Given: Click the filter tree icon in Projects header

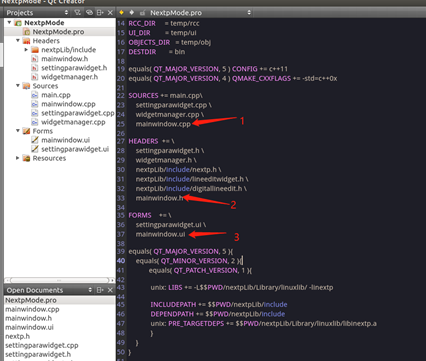Looking at the screenshot, I should 77,13.
